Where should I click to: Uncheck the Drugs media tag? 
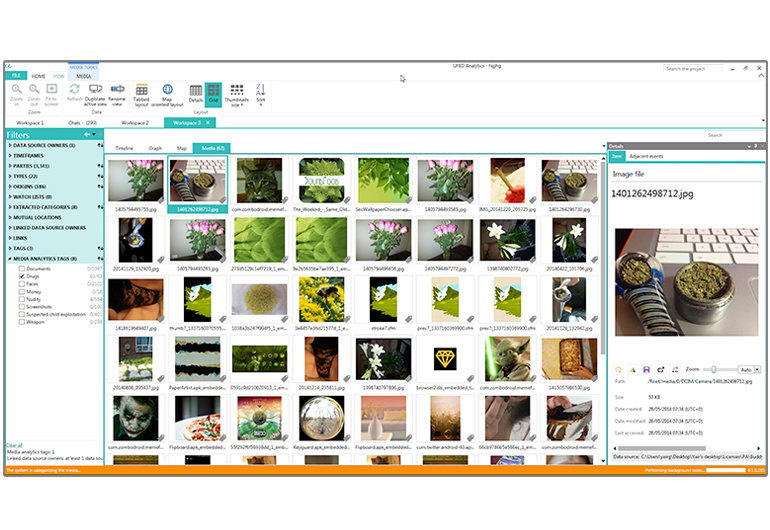pos(22,276)
